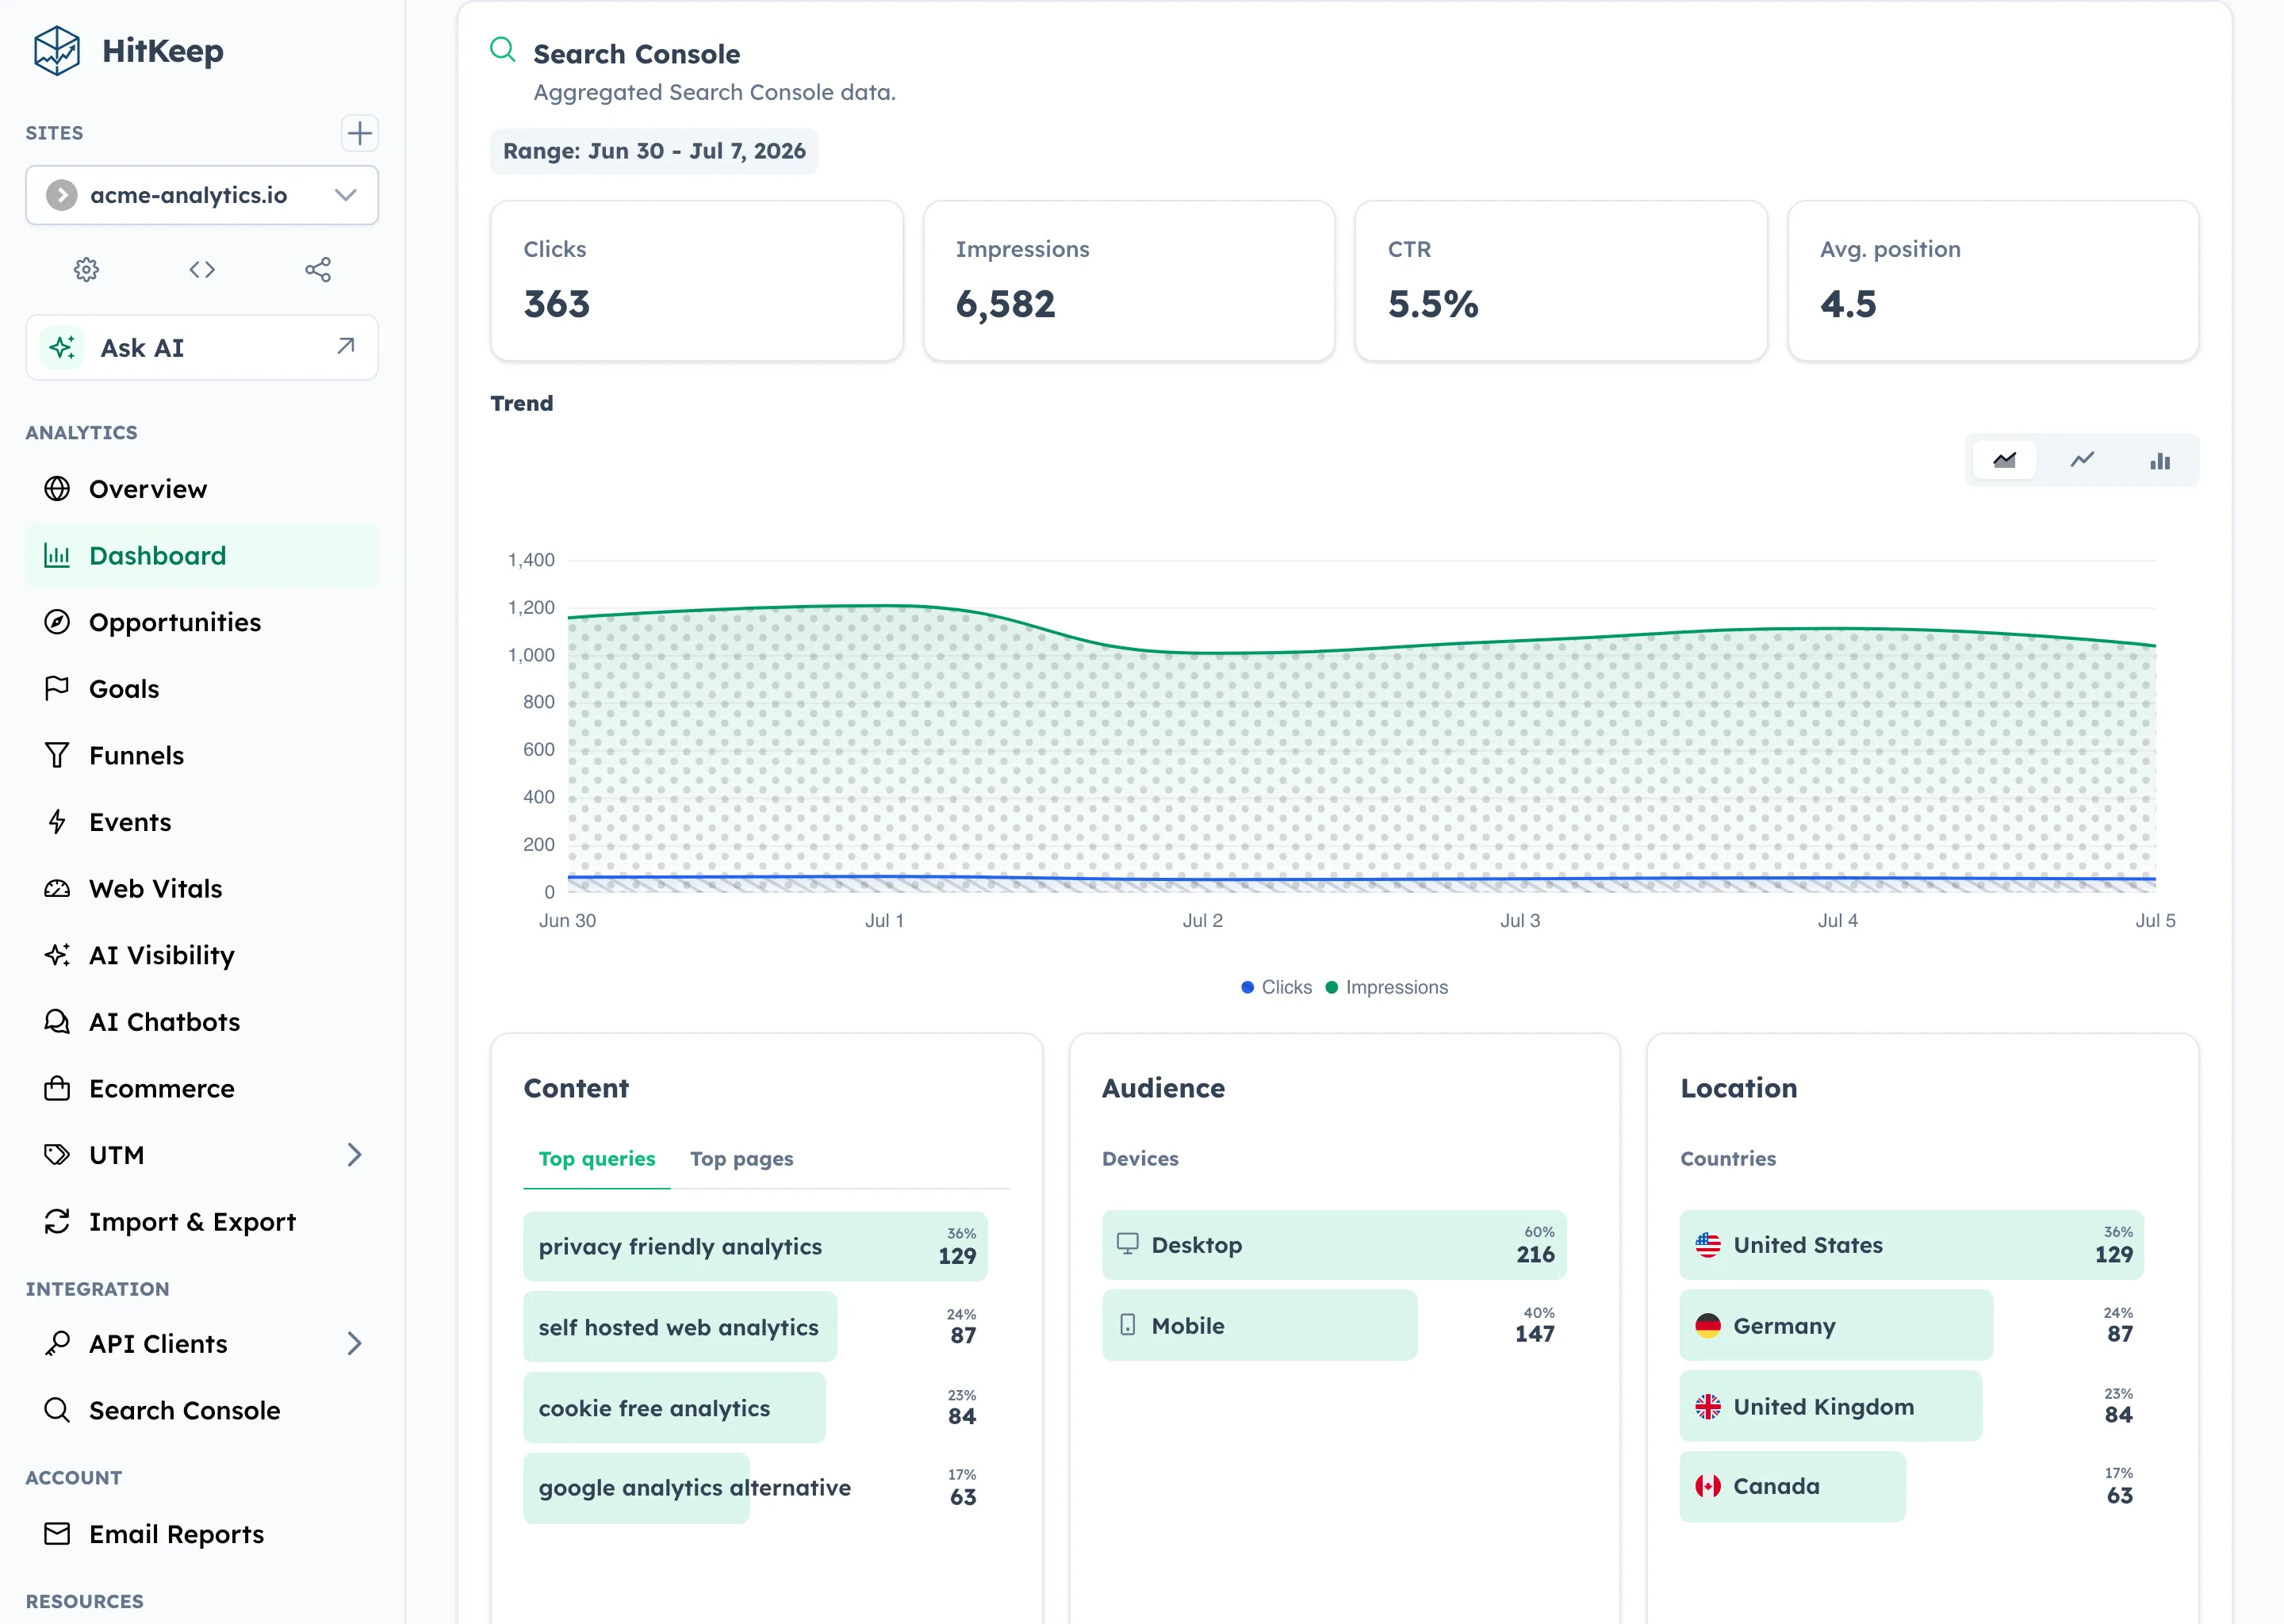Click the Germany flag icon

[x=1708, y=1325]
